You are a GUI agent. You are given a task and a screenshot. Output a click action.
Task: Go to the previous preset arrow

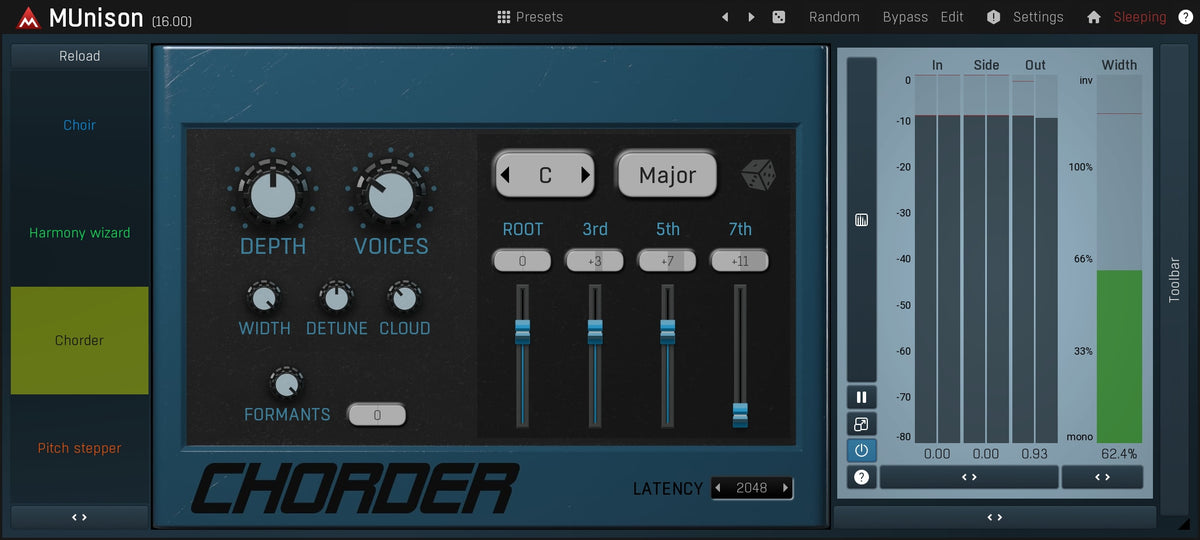725,17
